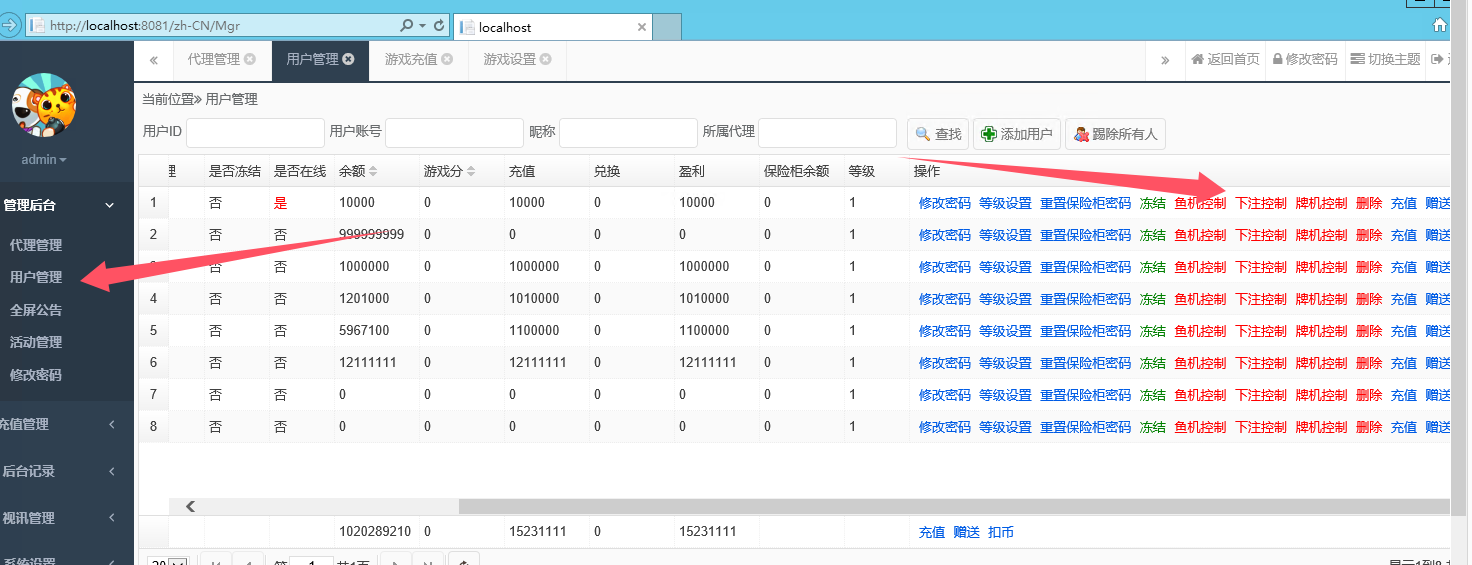Click the 切换主题 theme switch button

1385,59
